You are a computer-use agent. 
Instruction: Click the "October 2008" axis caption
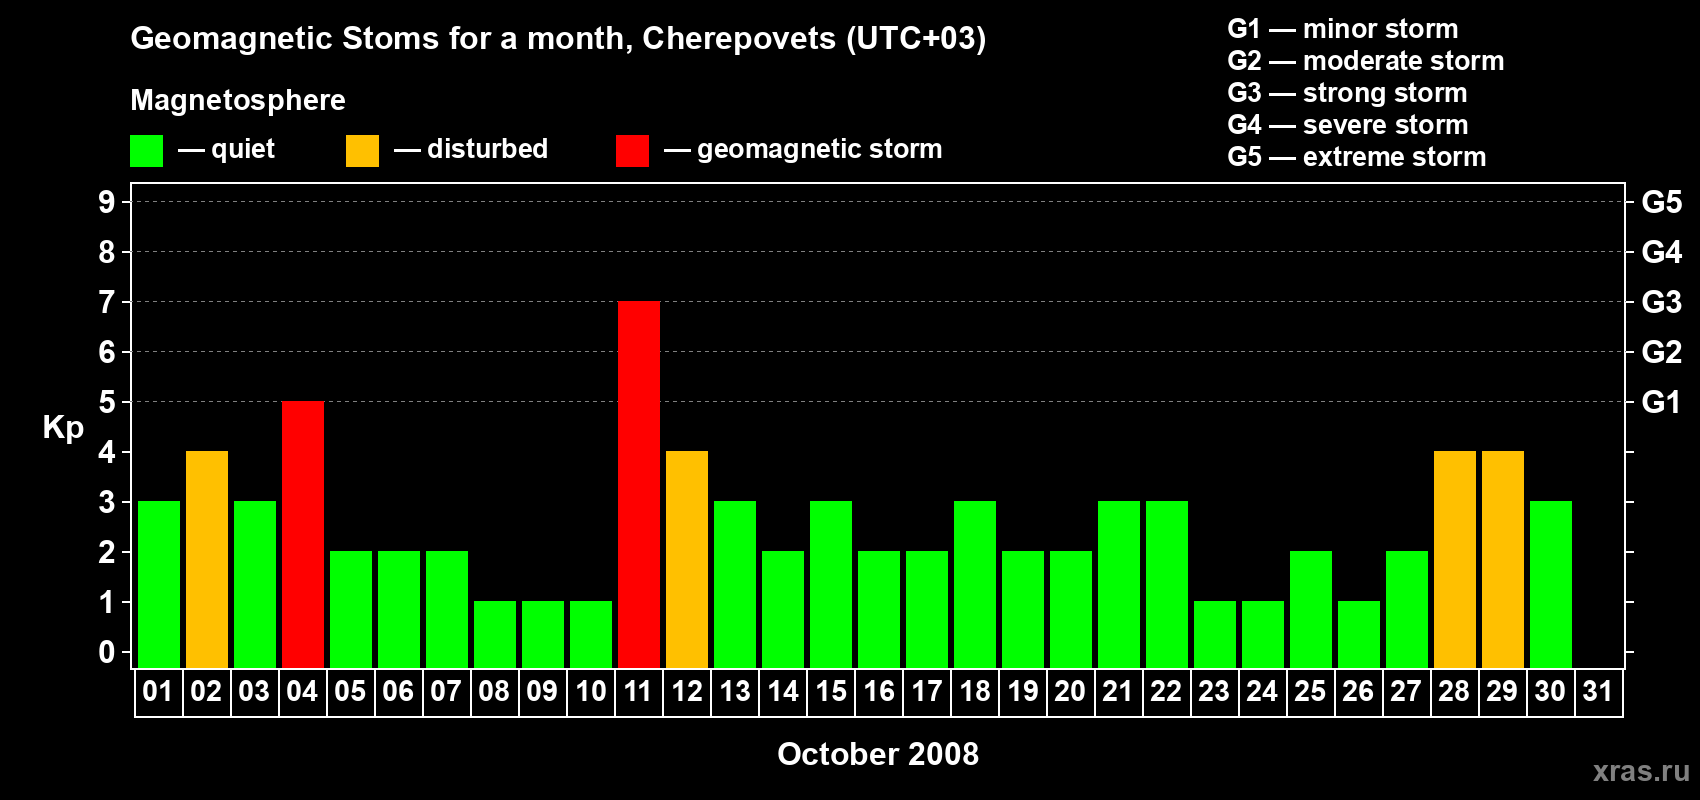(x=878, y=754)
